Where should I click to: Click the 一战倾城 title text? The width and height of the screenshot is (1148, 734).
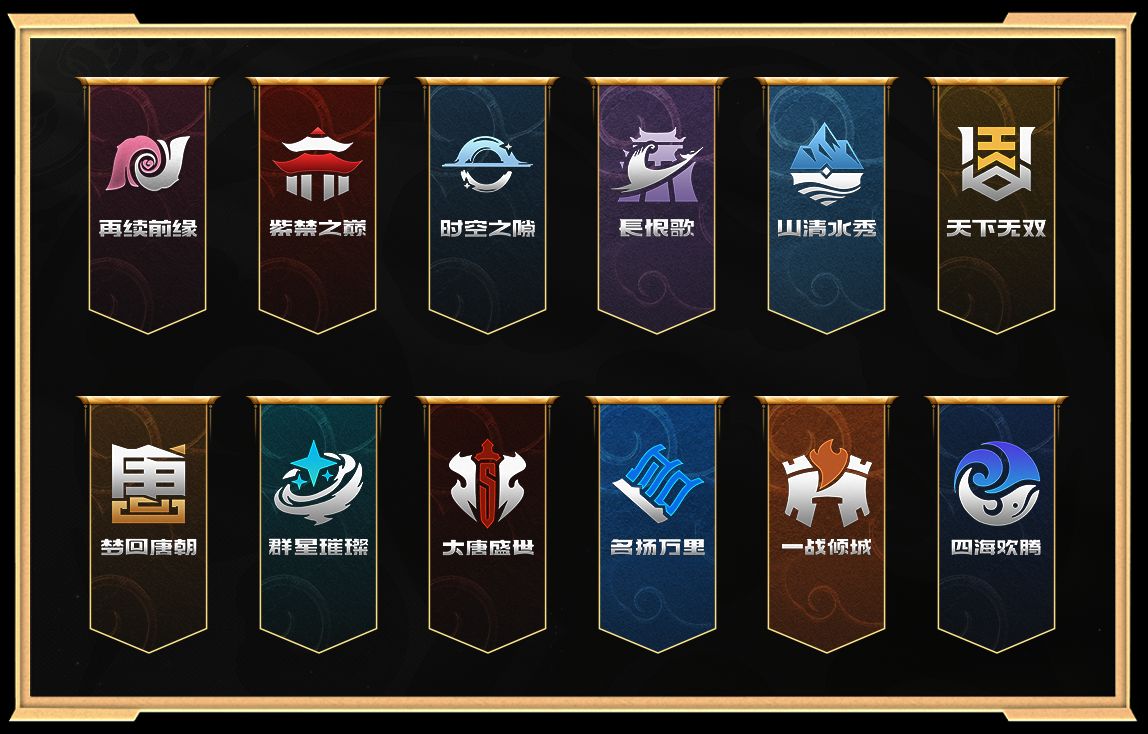click(x=827, y=547)
